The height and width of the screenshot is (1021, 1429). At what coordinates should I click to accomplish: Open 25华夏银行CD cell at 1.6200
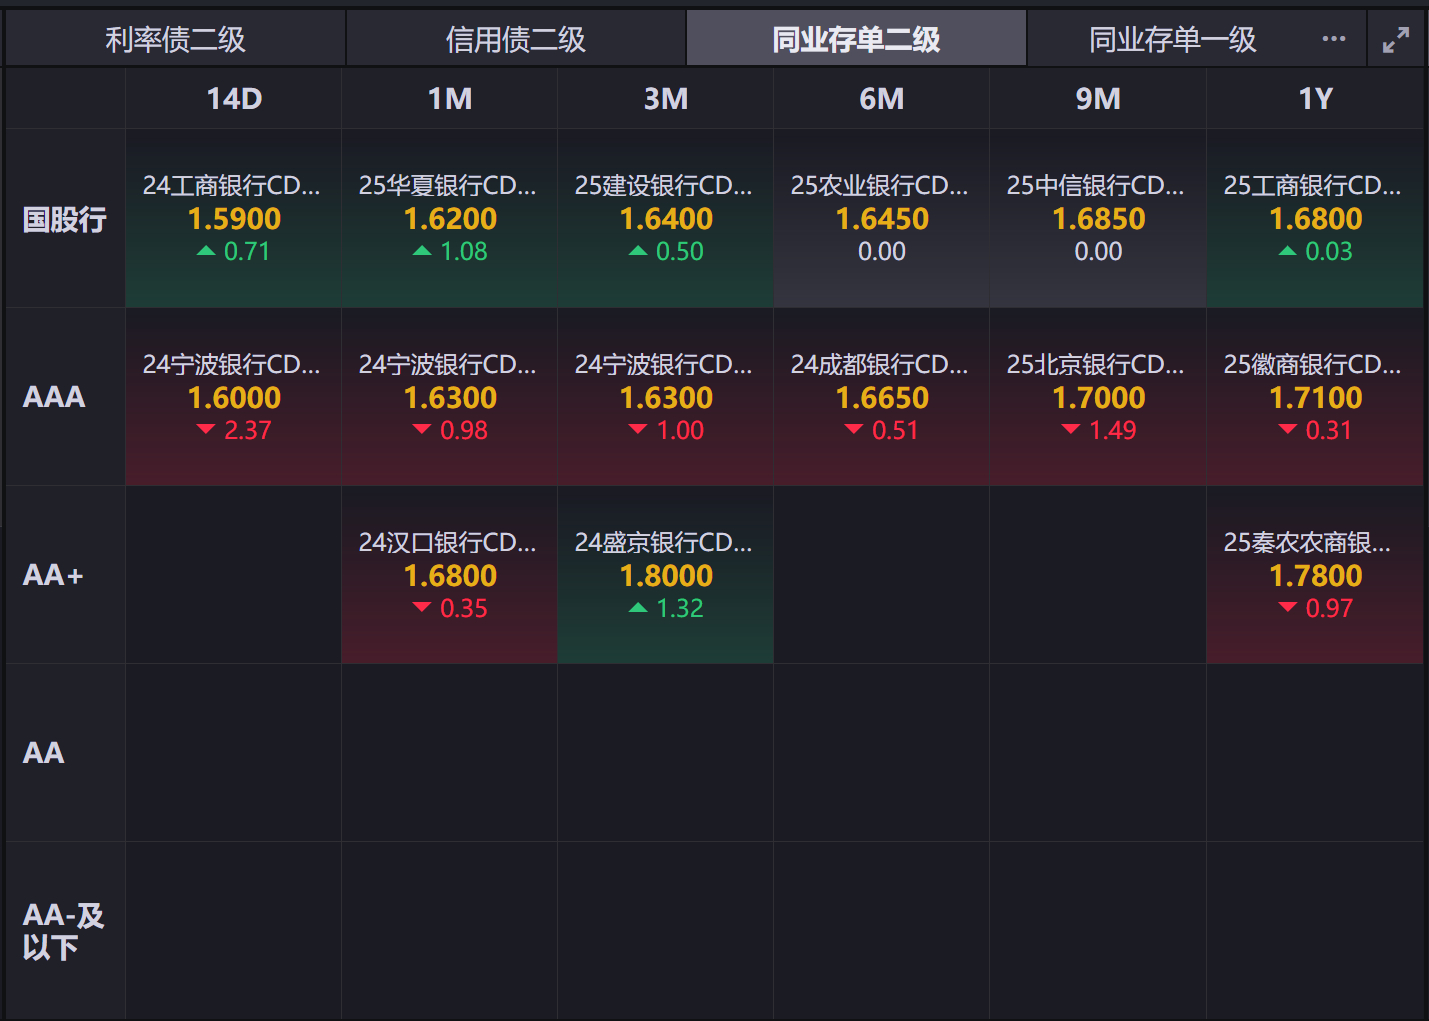[x=450, y=219]
